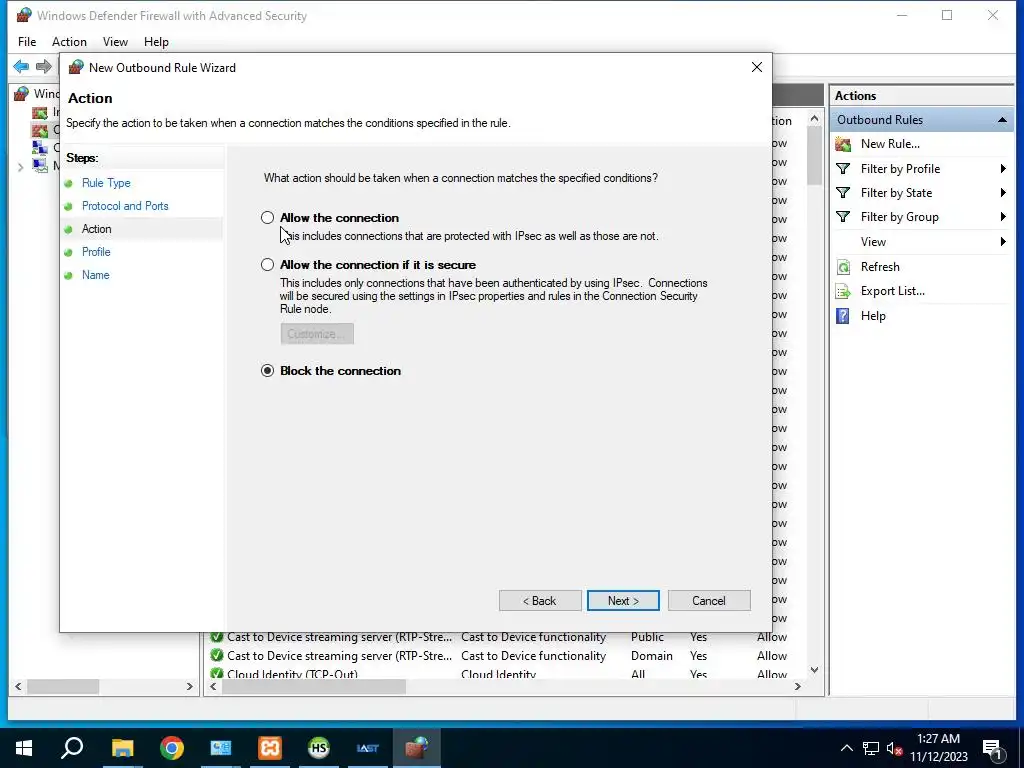The image size is (1024, 768).
Task: Click the Filter by State funnel icon
Action: click(x=843, y=193)
